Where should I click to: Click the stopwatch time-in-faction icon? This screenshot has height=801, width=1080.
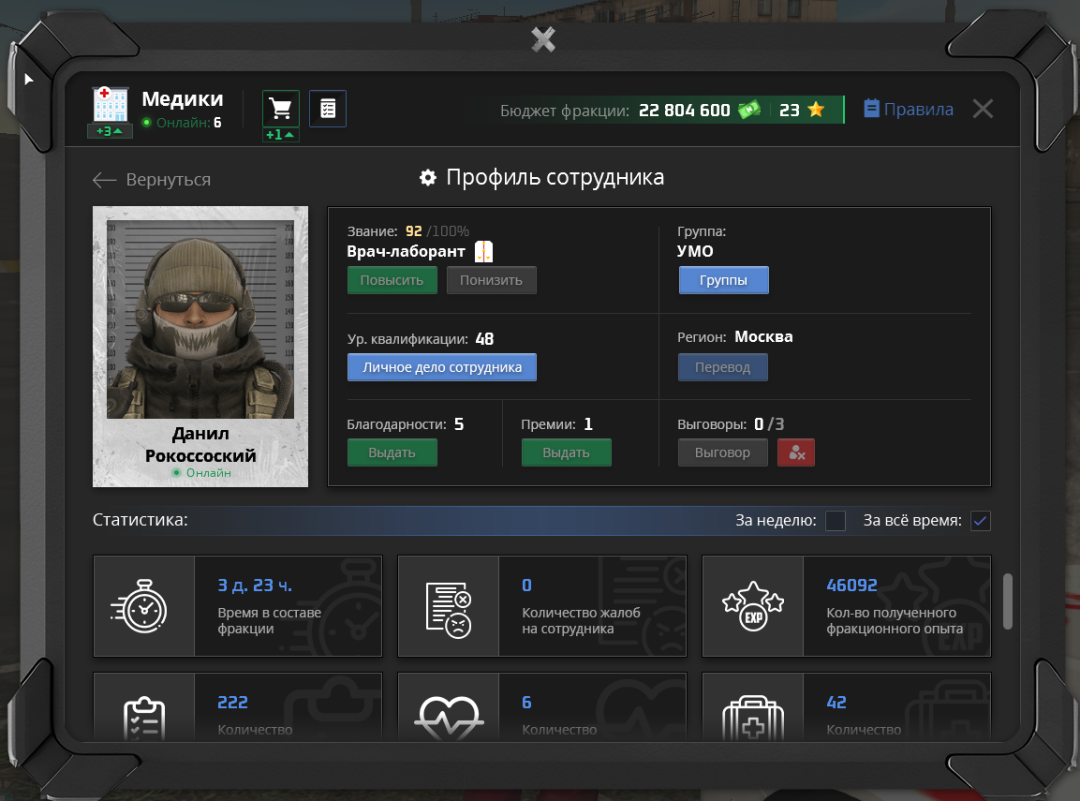[x=144, y=607]
